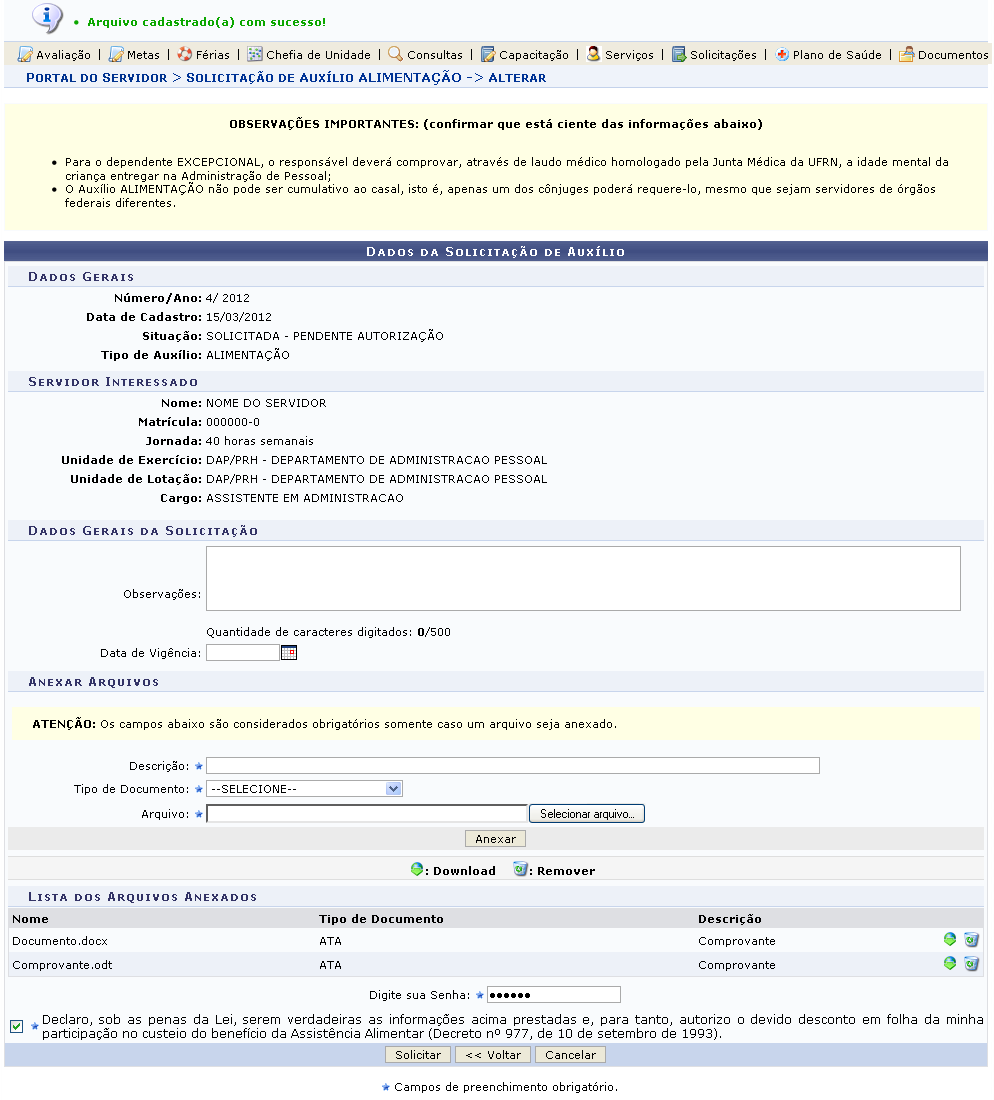Focus the Observações text area
This screenshot has height=1100, width=994.
tap(583, 579)
